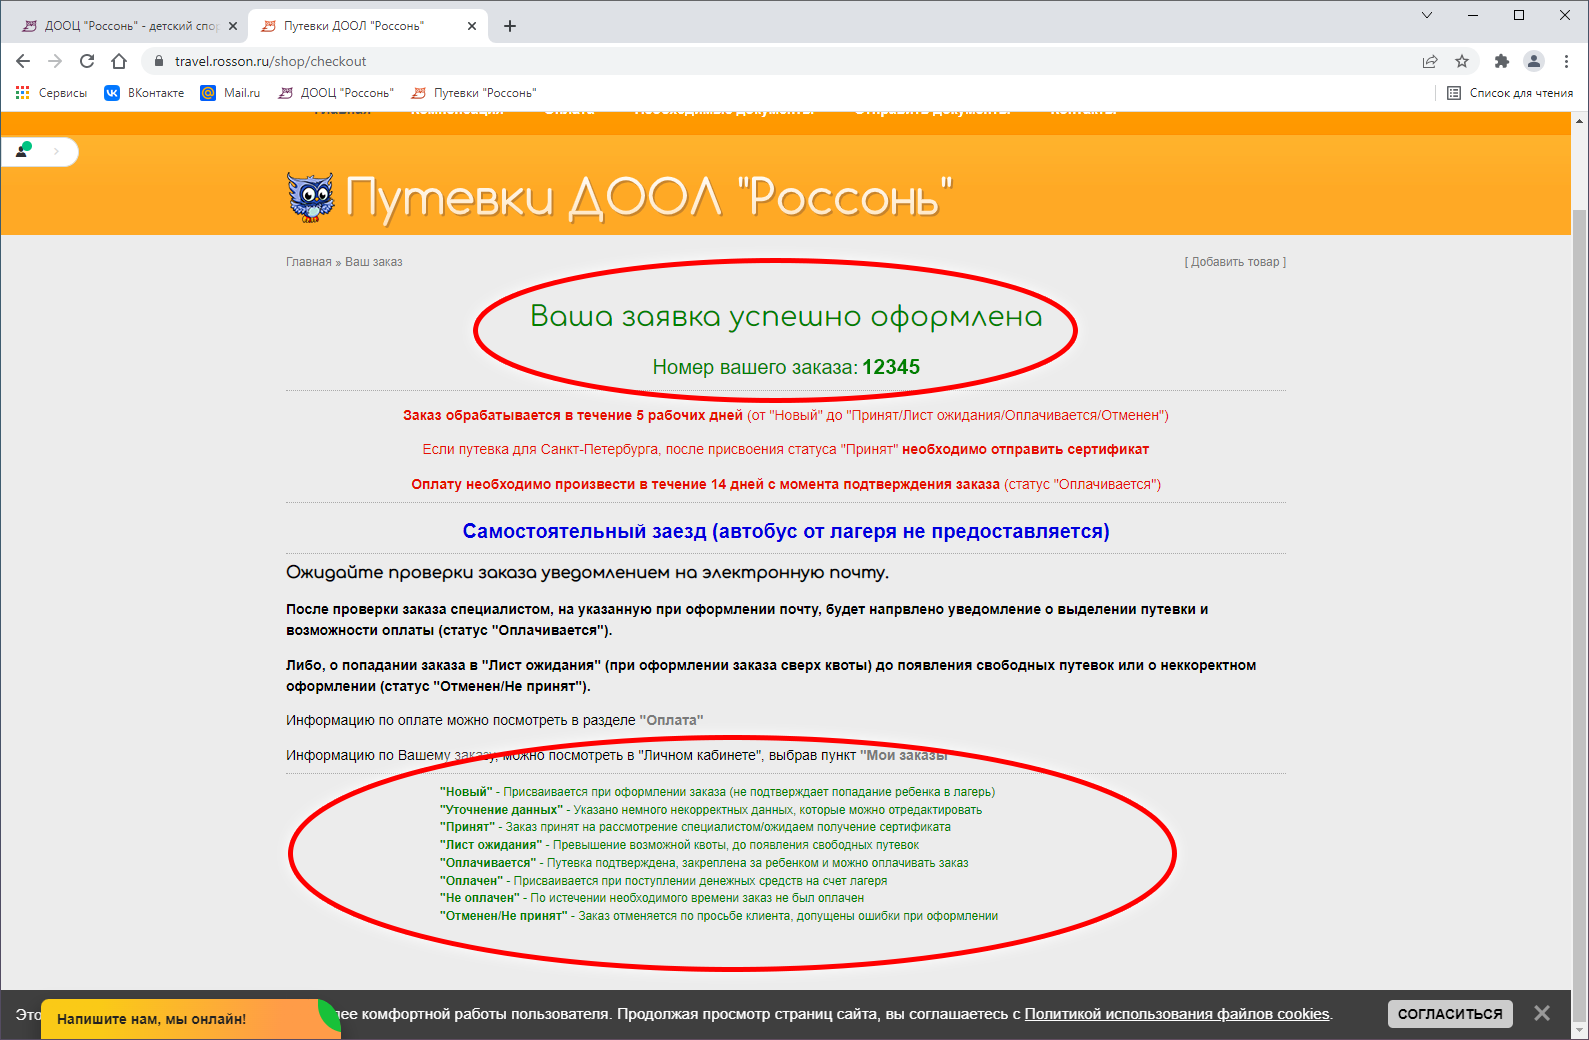Open the ВКонтакте bookmark
This screenshot has height=1040, width=1589.
tap(144, 93)
